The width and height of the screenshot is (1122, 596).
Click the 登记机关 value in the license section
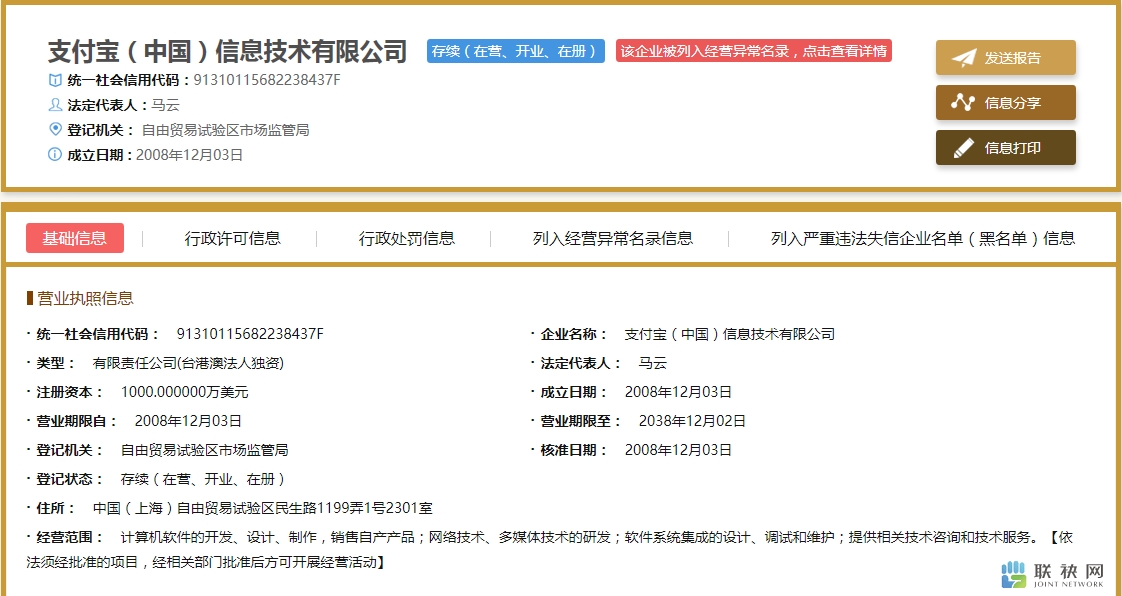205,450
